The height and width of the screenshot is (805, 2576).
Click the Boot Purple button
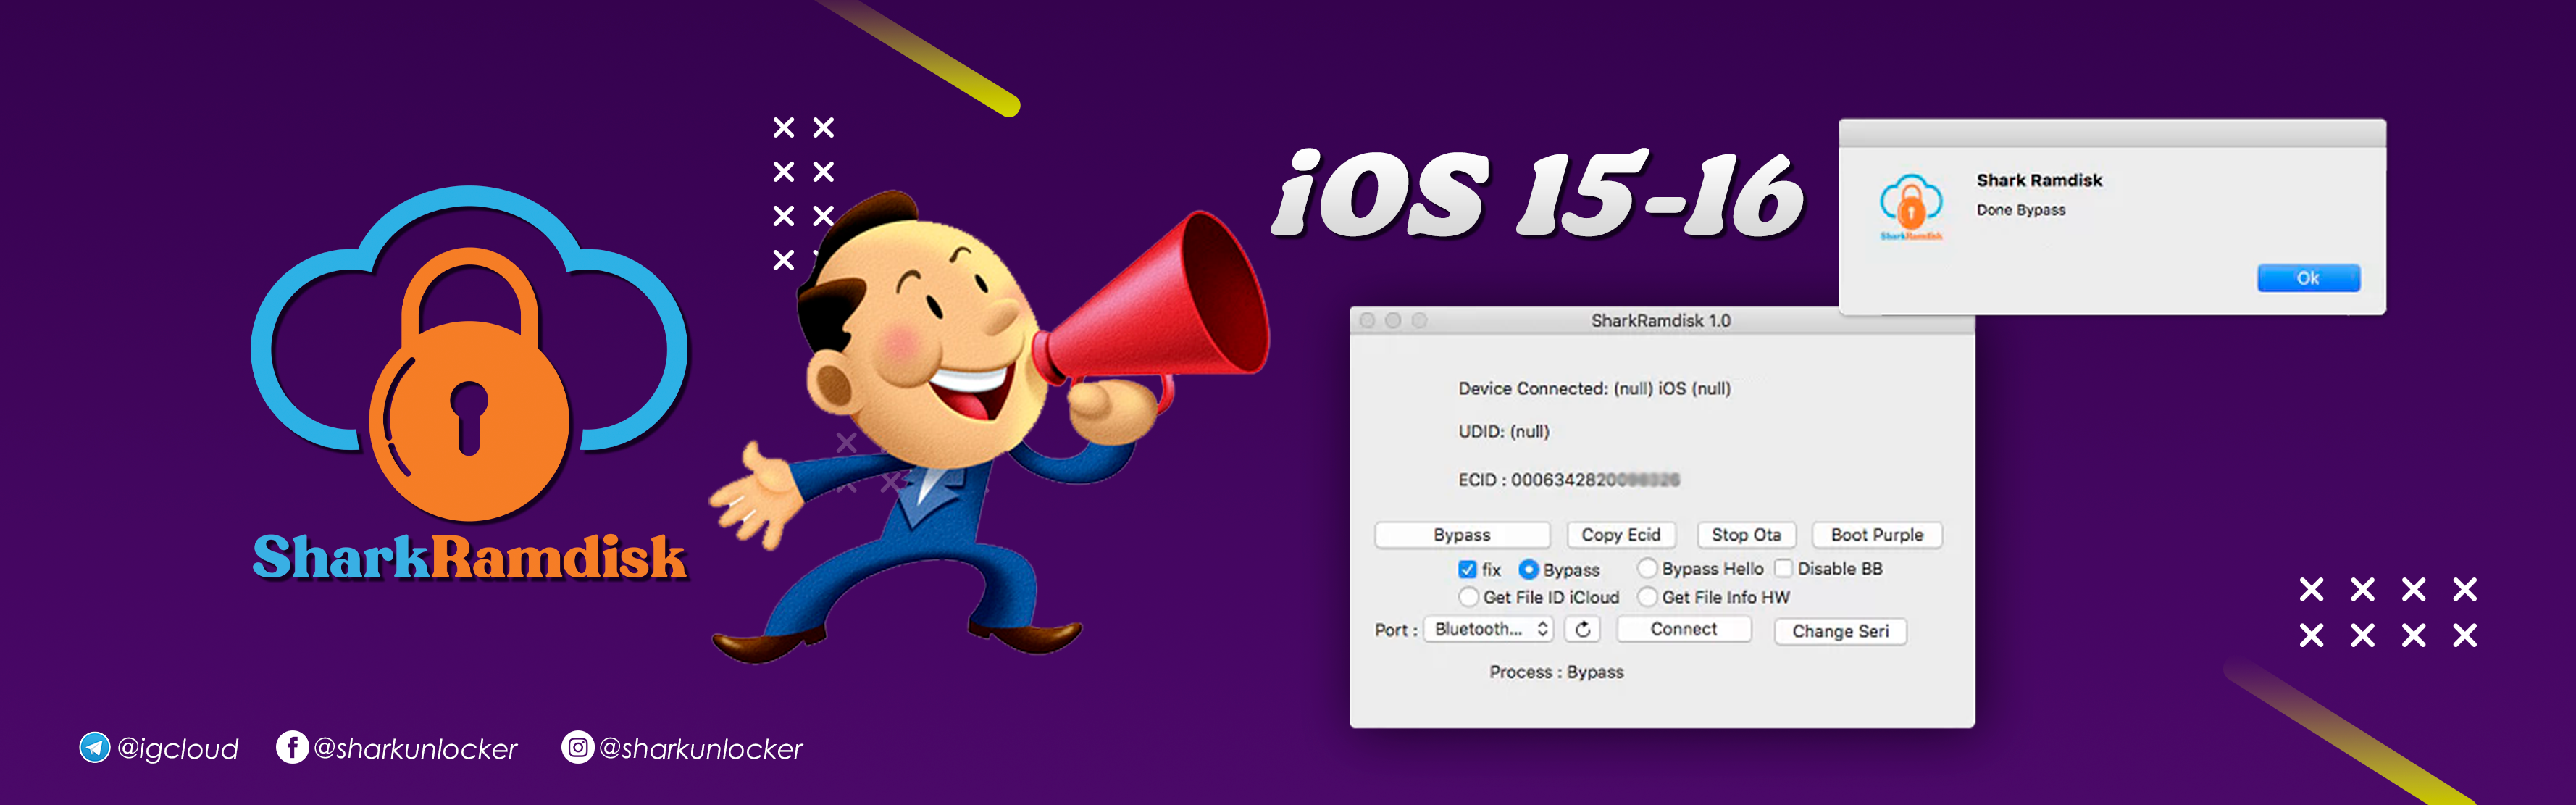coord(1876,535)
